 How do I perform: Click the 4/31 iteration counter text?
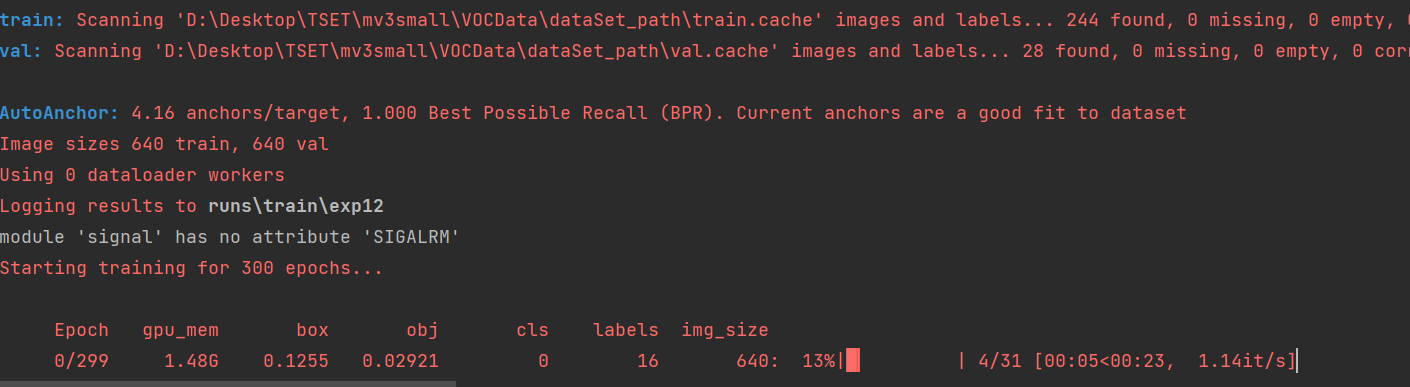point(1000,361)
